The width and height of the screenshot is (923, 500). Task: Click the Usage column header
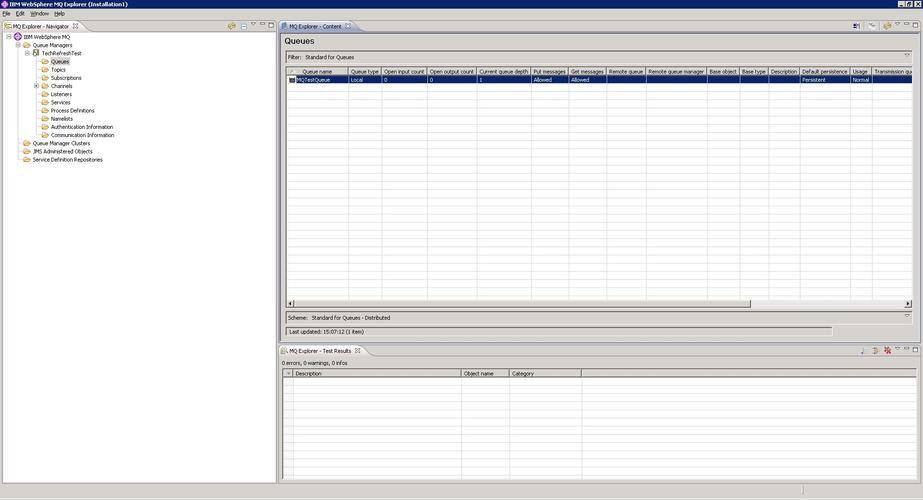(x=861, y=71)
